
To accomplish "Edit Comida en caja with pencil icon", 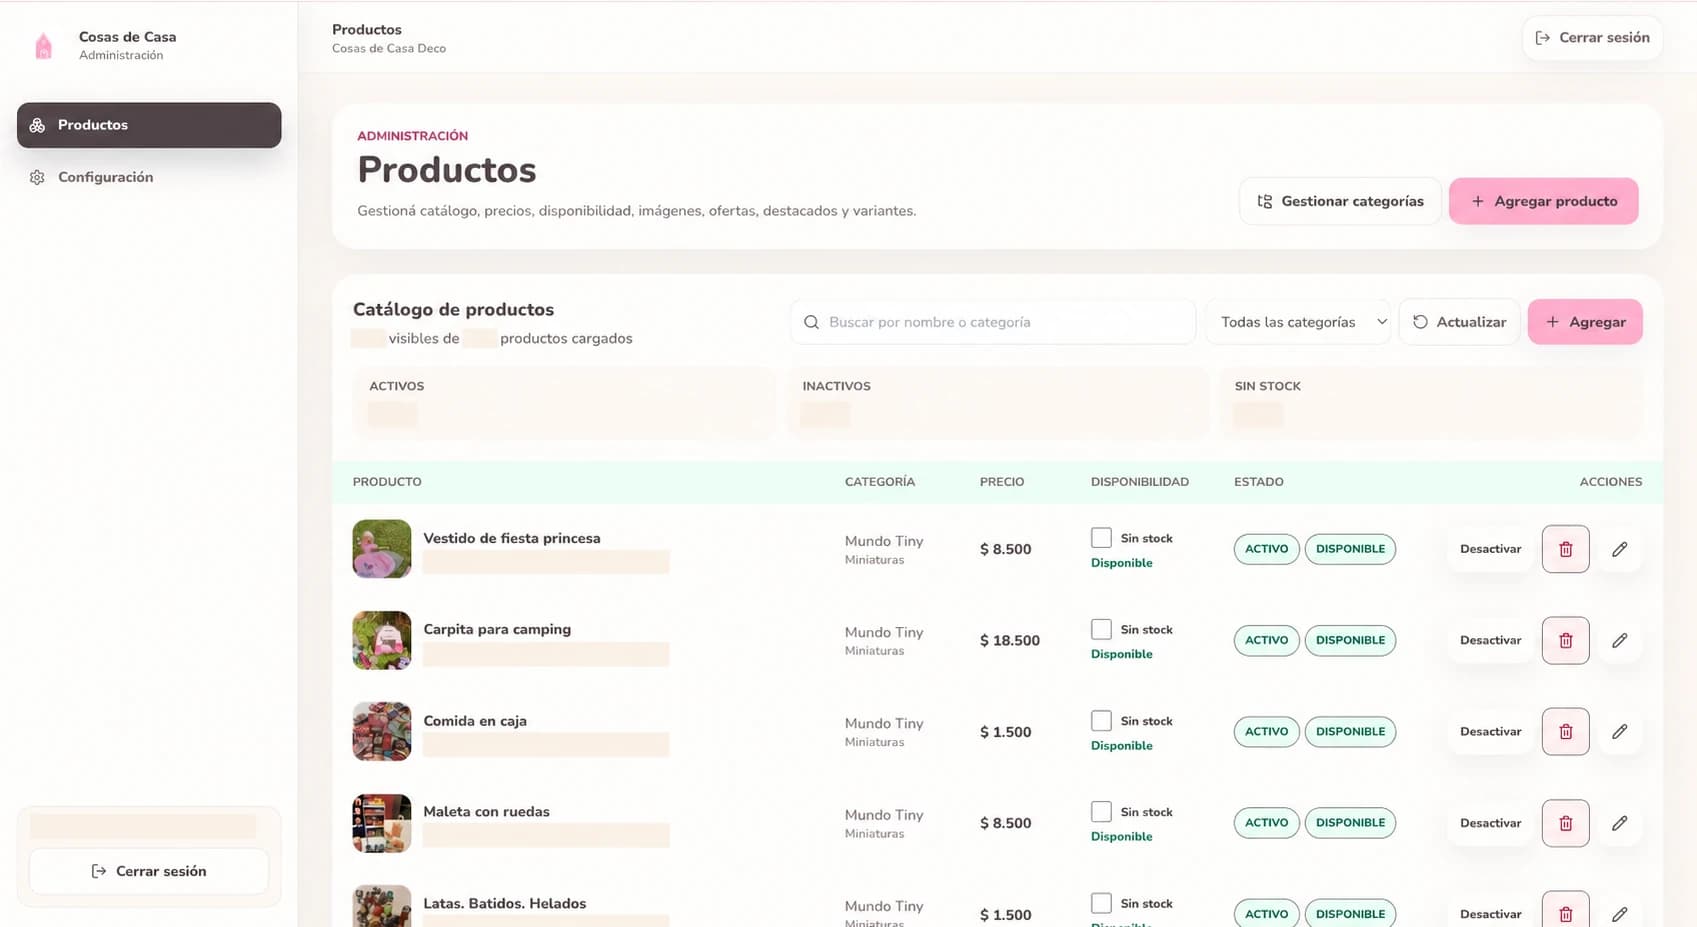I will coord(1619,732).
